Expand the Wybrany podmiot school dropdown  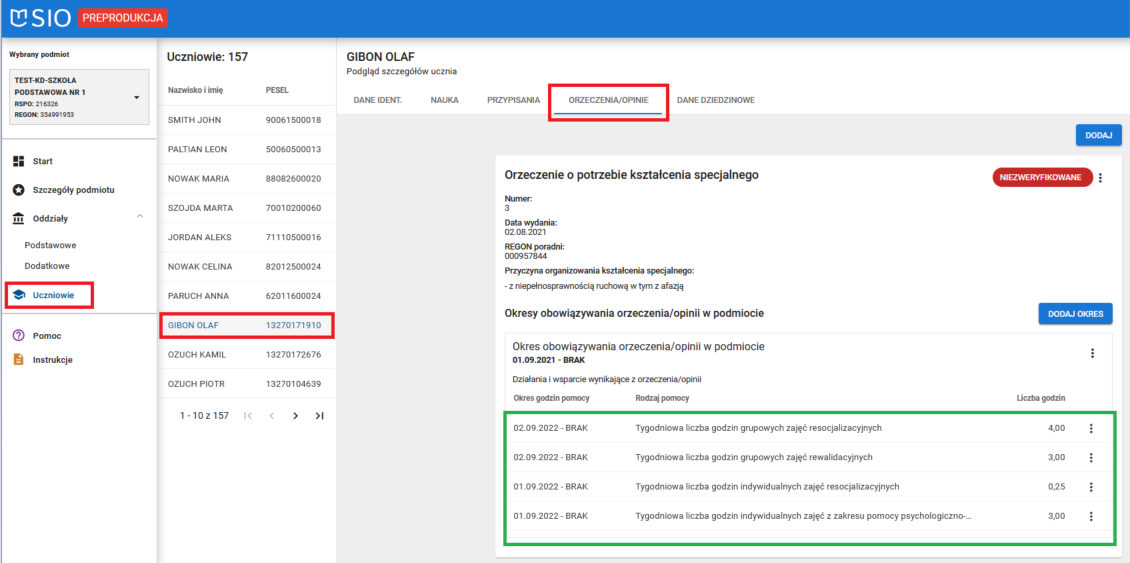tap(136, 97)
